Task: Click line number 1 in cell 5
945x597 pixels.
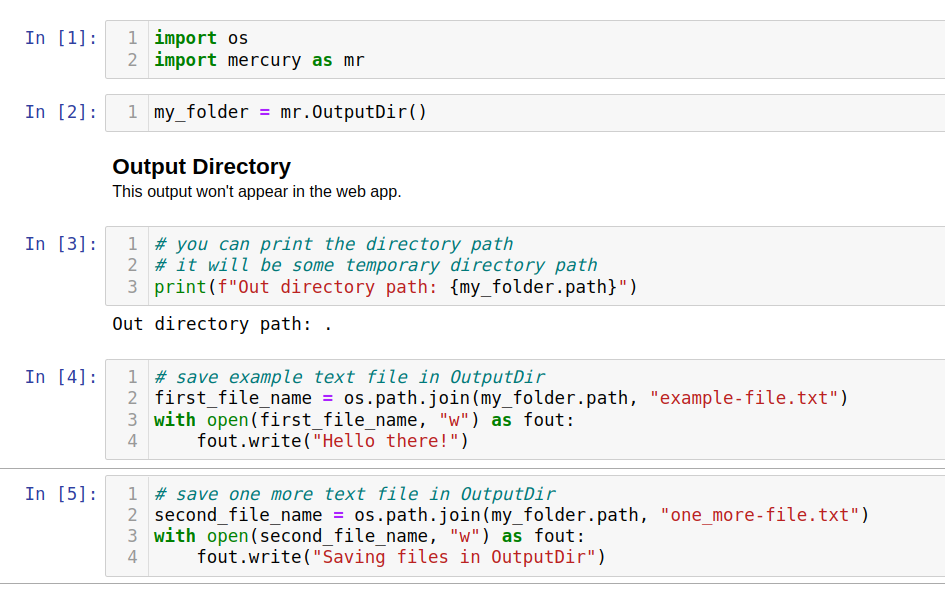Action: click(x=131, y=493)
